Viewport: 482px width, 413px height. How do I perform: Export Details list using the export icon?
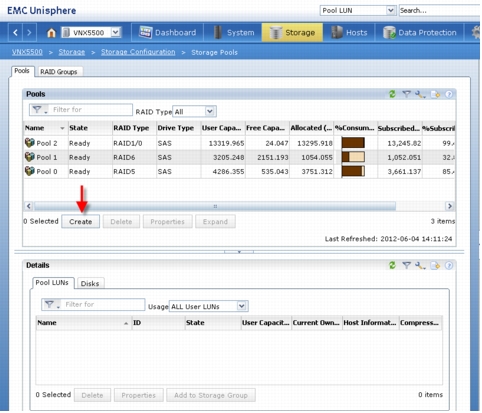pyautogui.click(x=435, y=266)
